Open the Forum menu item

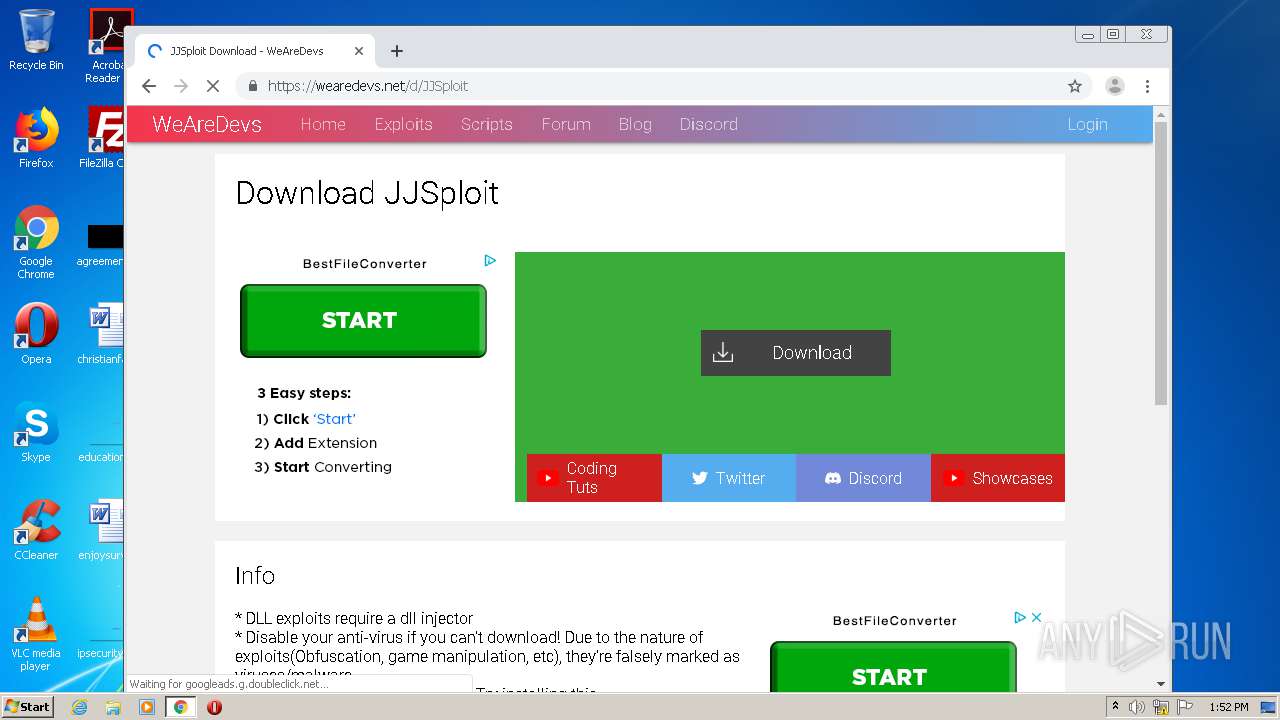pos(566,124)
